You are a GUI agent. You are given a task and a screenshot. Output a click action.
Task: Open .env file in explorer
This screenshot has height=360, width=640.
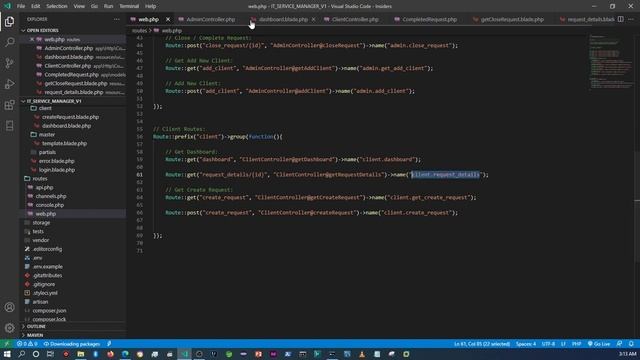click(37, 258)
